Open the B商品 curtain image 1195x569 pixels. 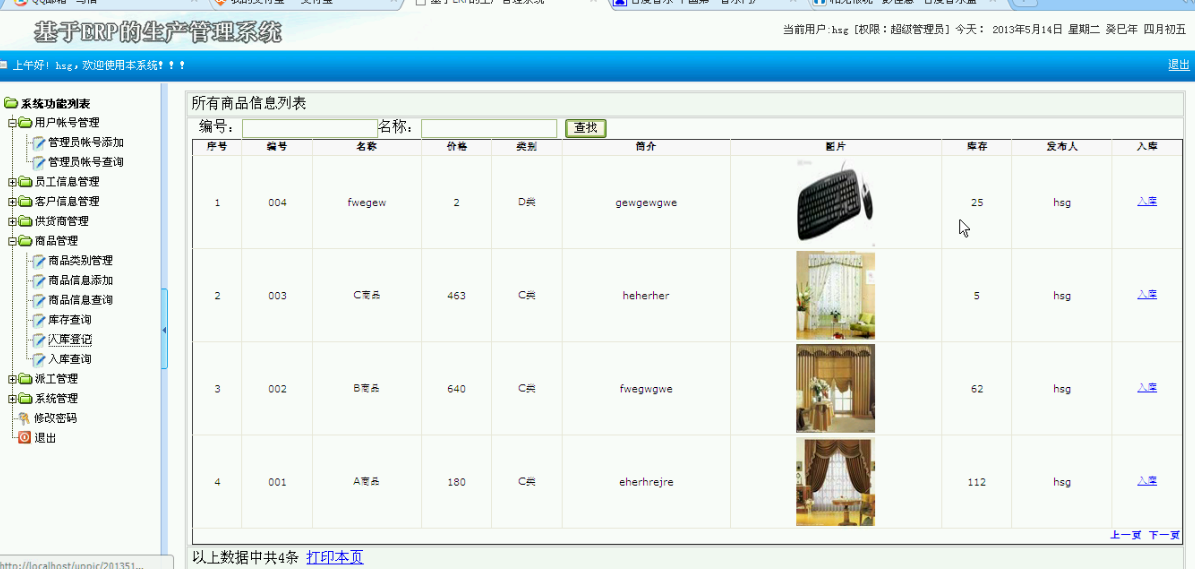click(x=835, y=388)
